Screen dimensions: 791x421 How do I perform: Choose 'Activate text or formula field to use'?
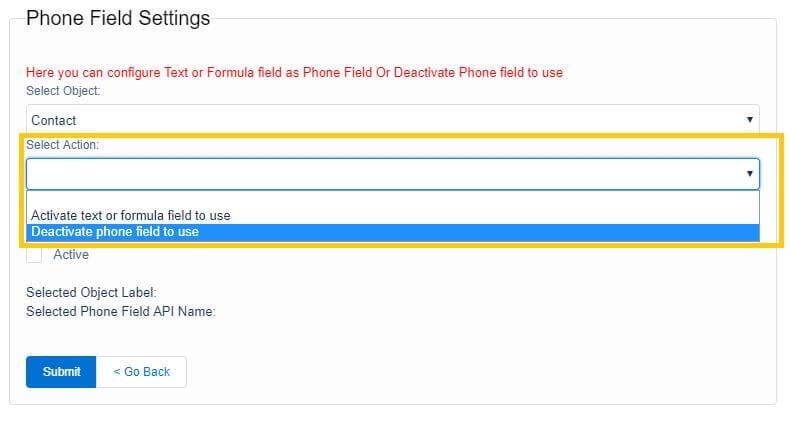tap(131, 215)
